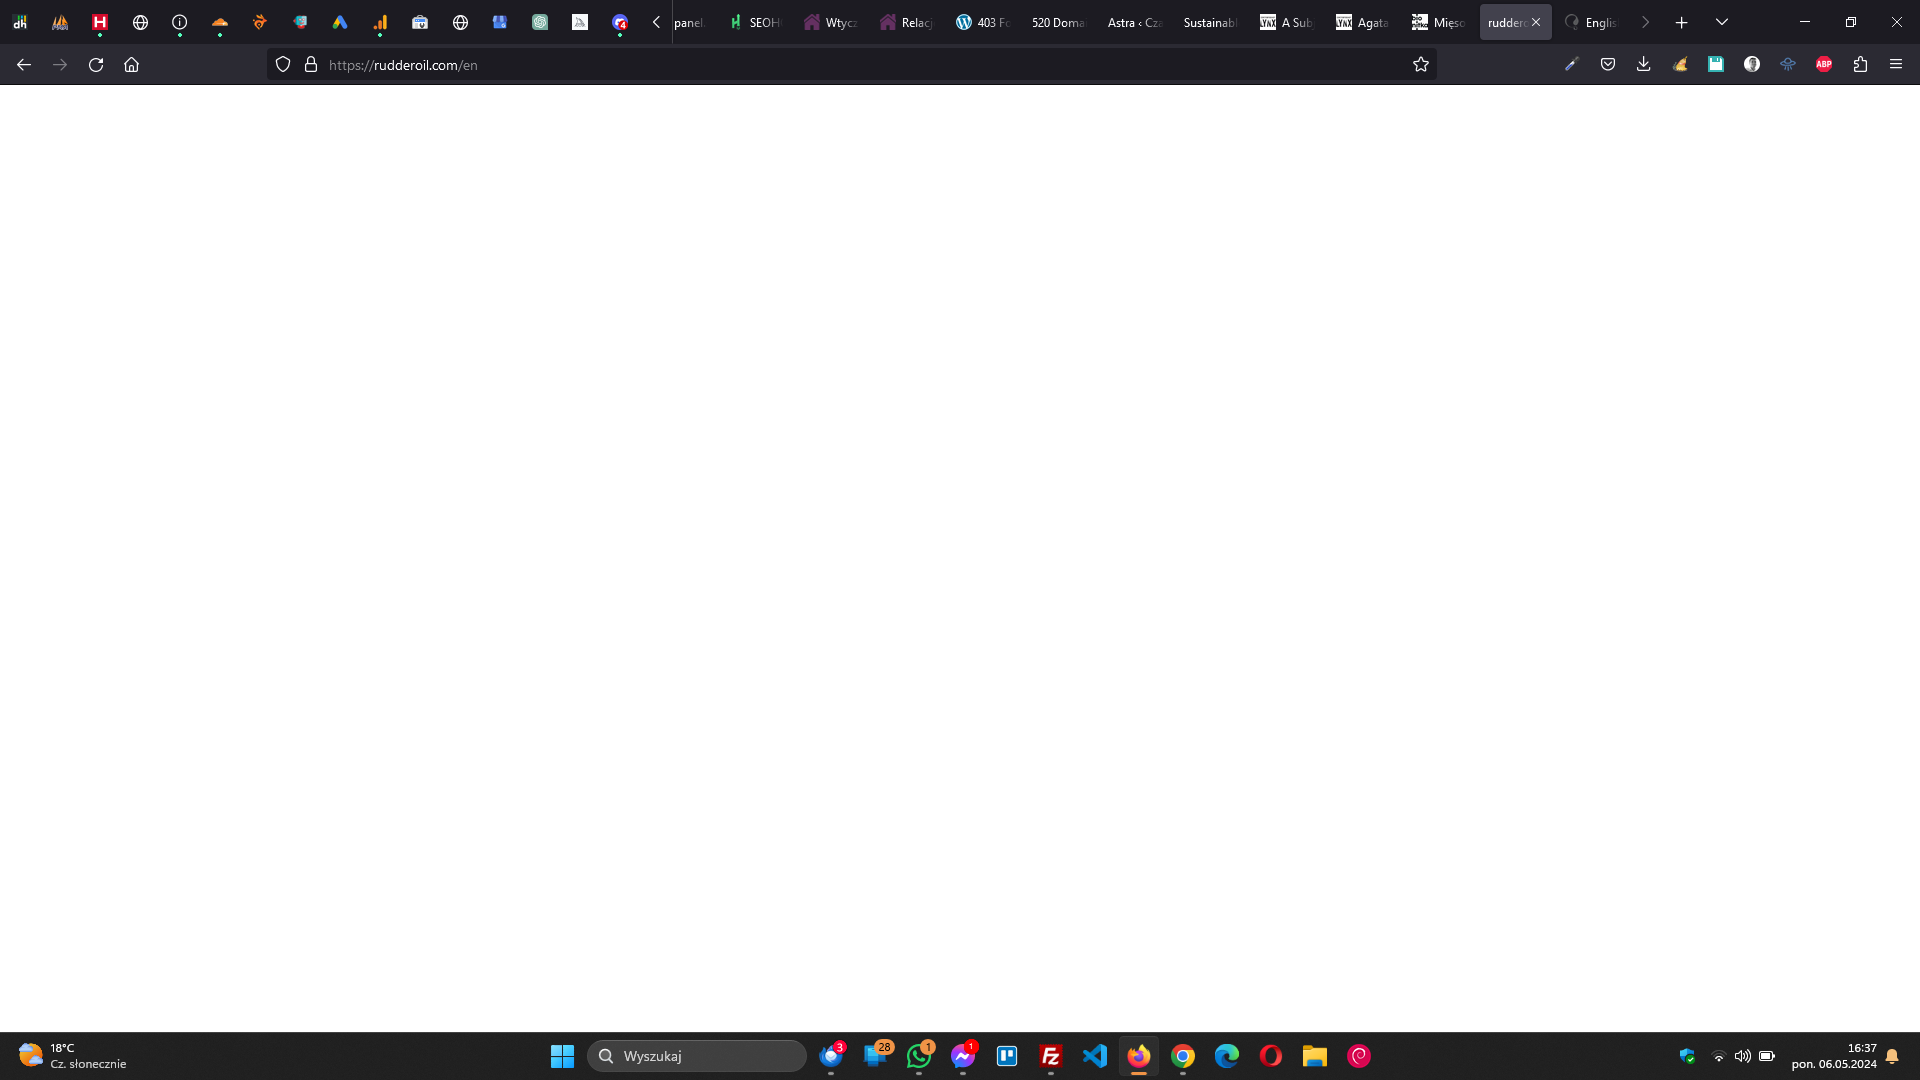This screenshot has width=1920, height=1080.
Task: Close the active rudderoil tab
Action: click(x=1536, y=22)
